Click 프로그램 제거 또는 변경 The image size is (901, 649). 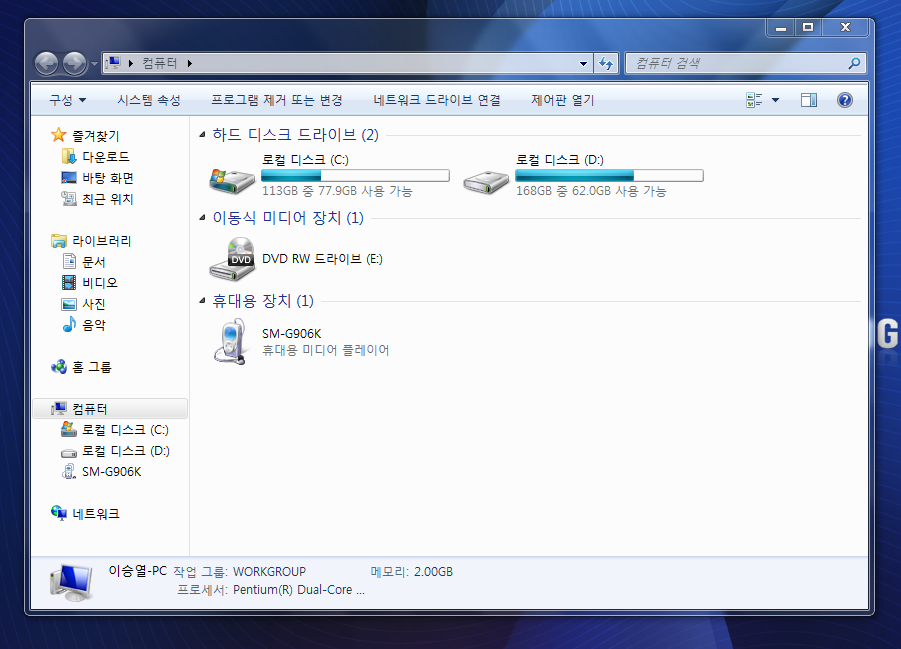pos(276,100)
